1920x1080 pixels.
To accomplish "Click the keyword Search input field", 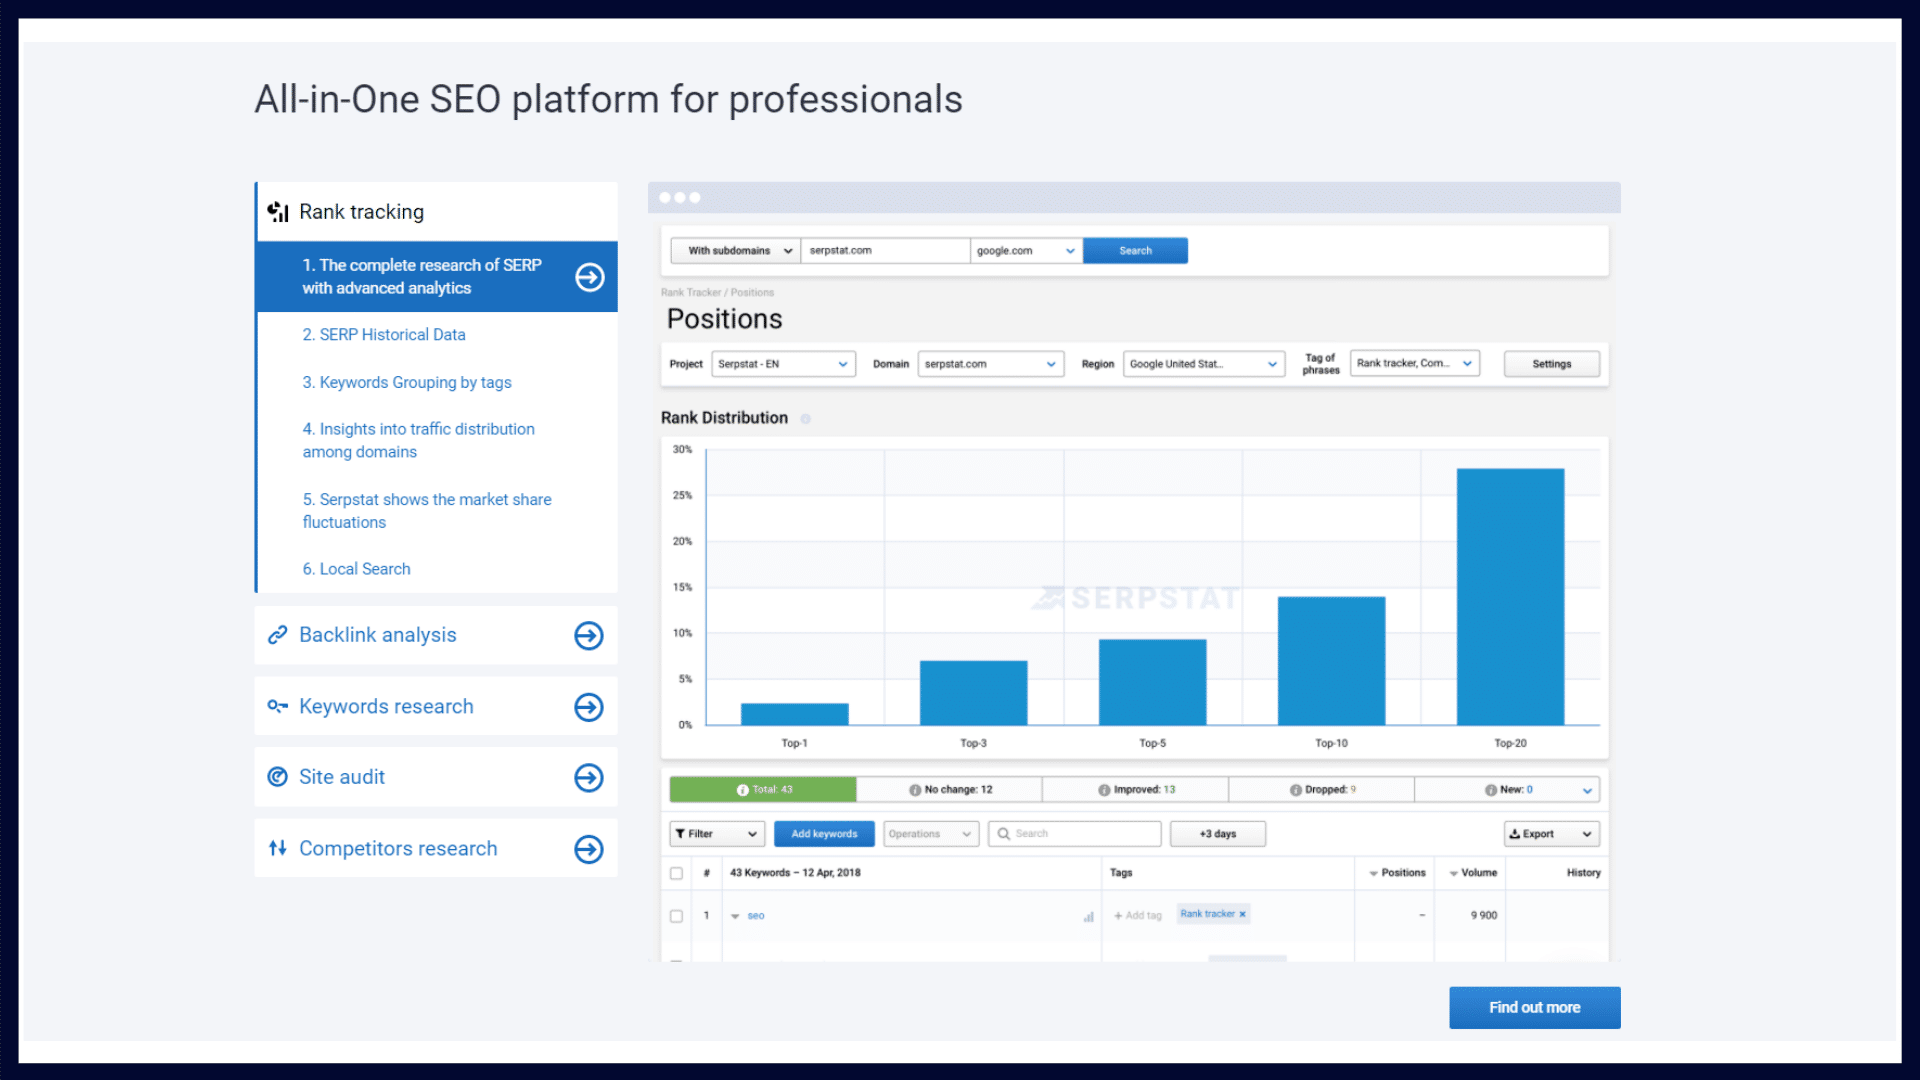I will tap(1075, 834).
